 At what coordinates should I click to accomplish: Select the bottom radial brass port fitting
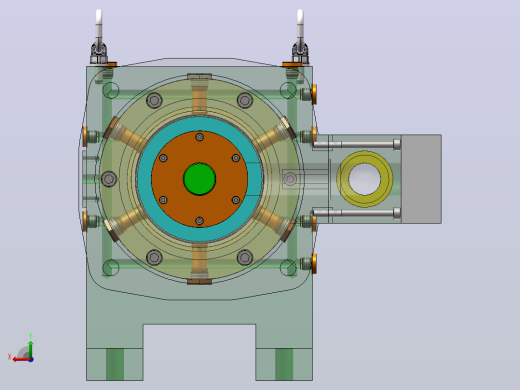199,263
